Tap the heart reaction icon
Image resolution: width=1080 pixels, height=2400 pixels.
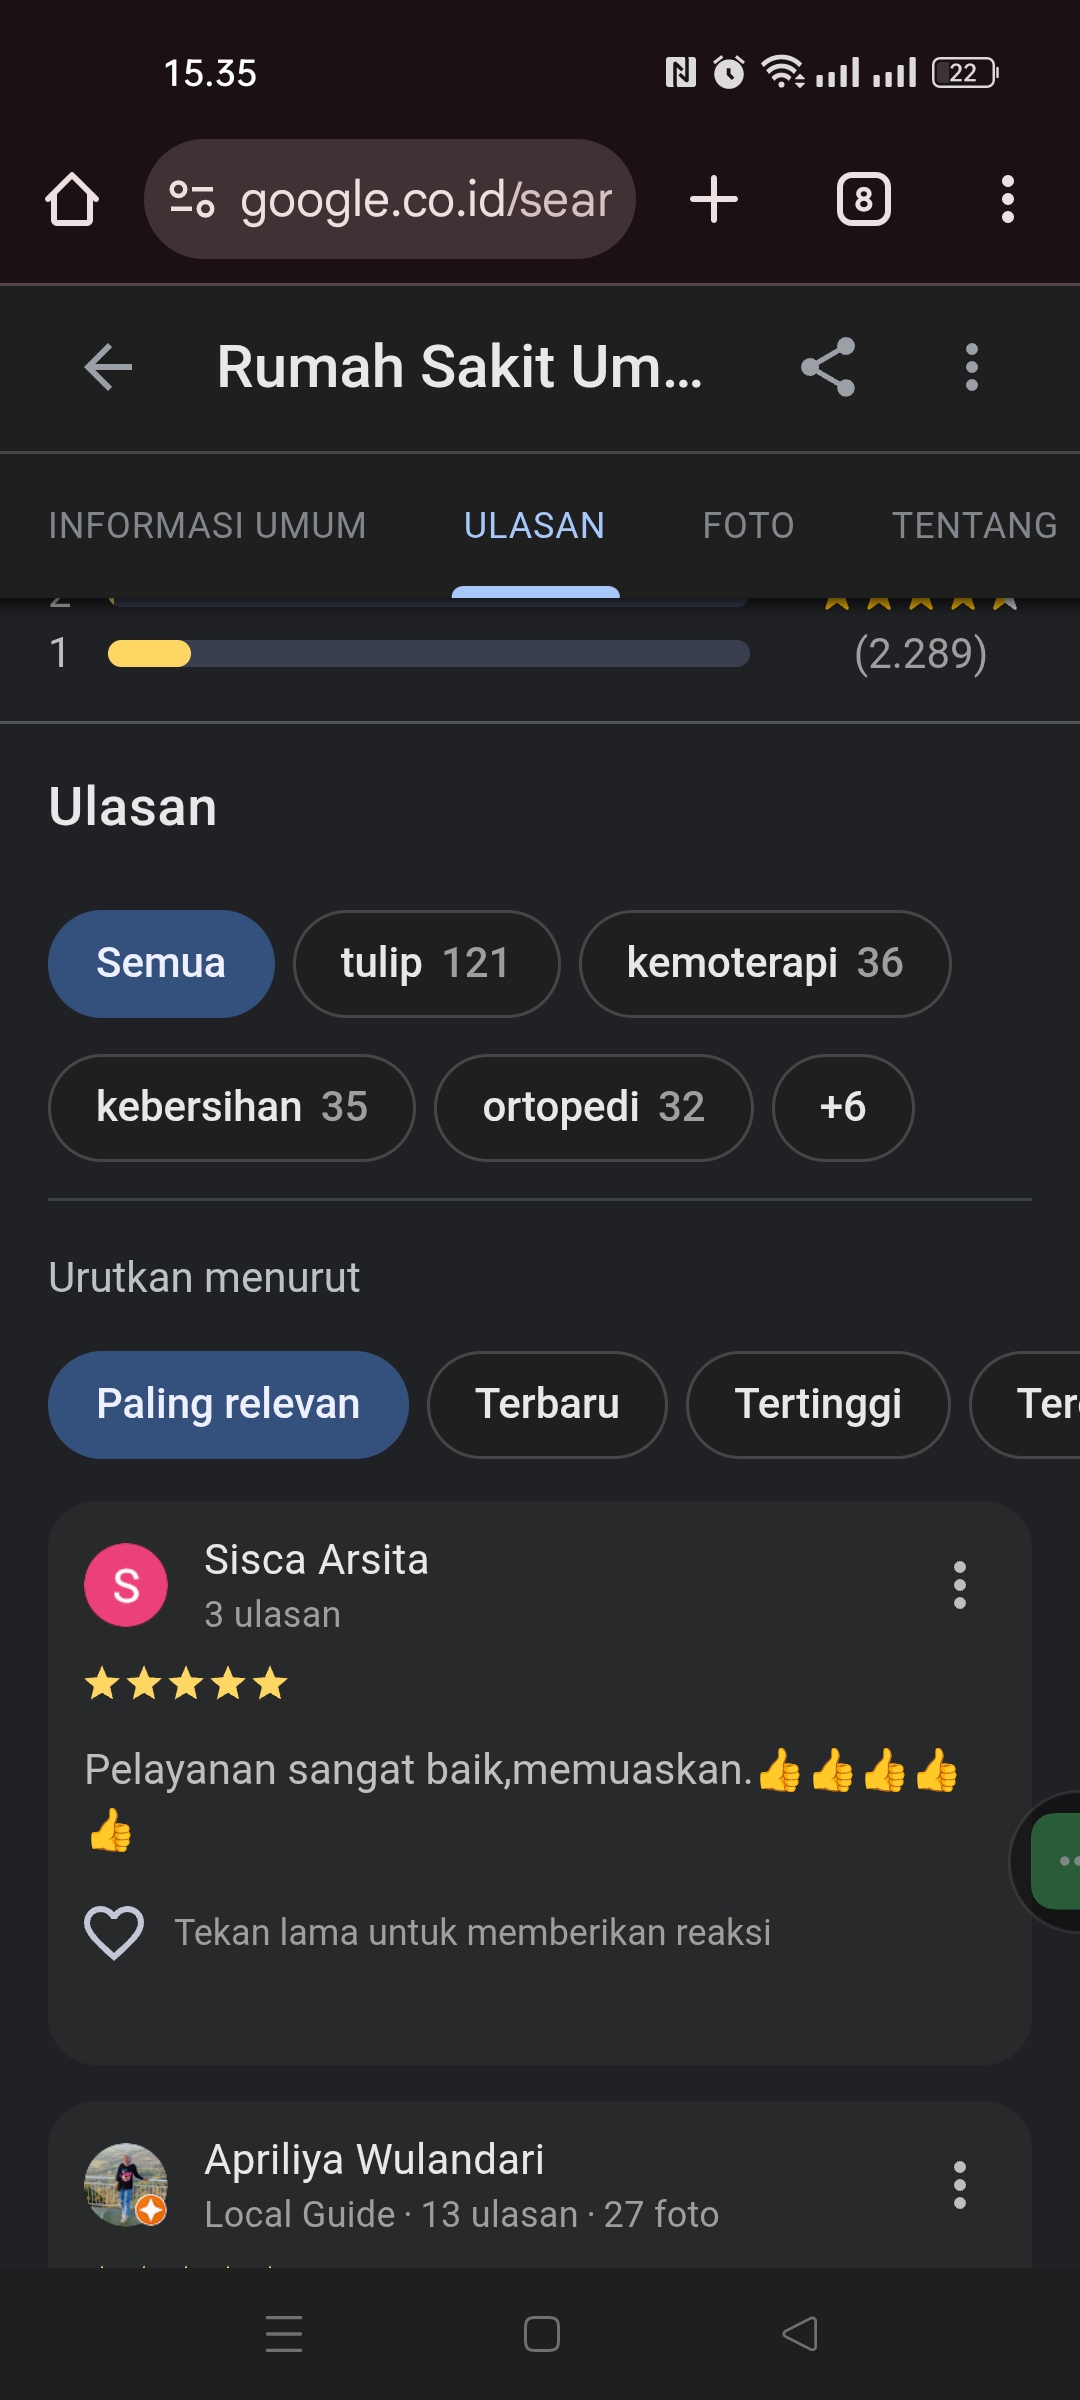(x=114, y=1931)
